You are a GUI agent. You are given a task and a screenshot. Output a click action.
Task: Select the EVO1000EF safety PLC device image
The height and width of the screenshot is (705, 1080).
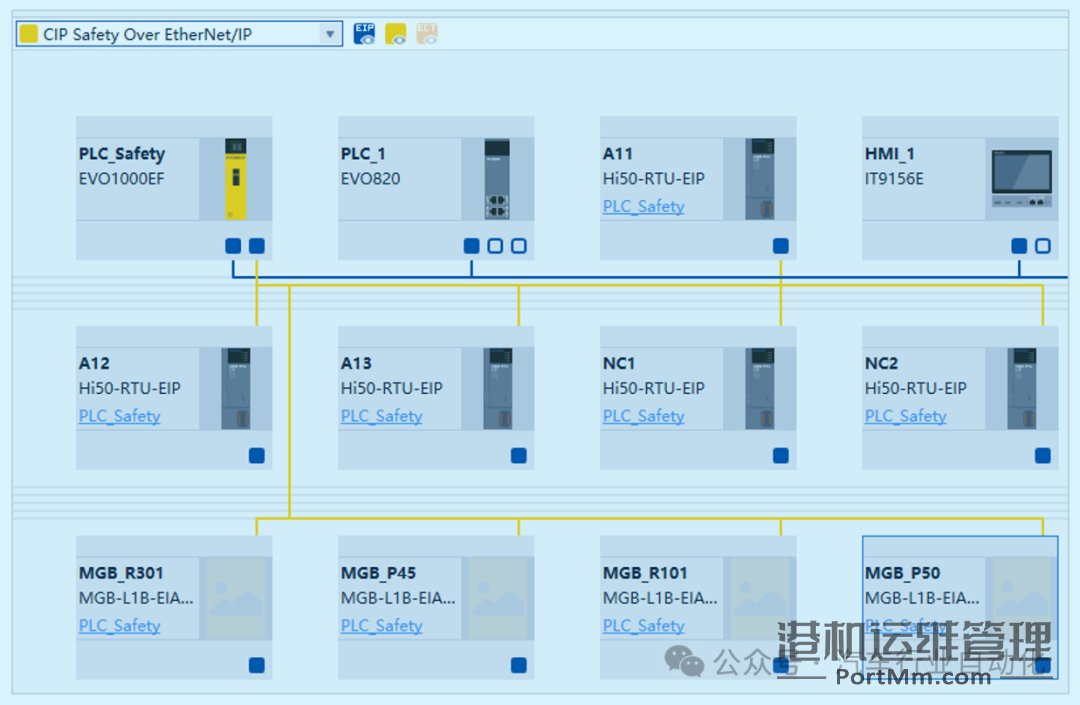click(236, 180)
